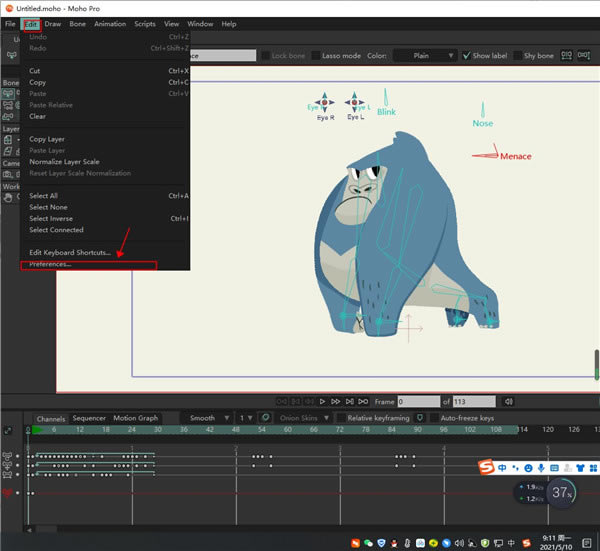Enable Relative keyframing checkbox
The image size is (600, 551).
340,418
